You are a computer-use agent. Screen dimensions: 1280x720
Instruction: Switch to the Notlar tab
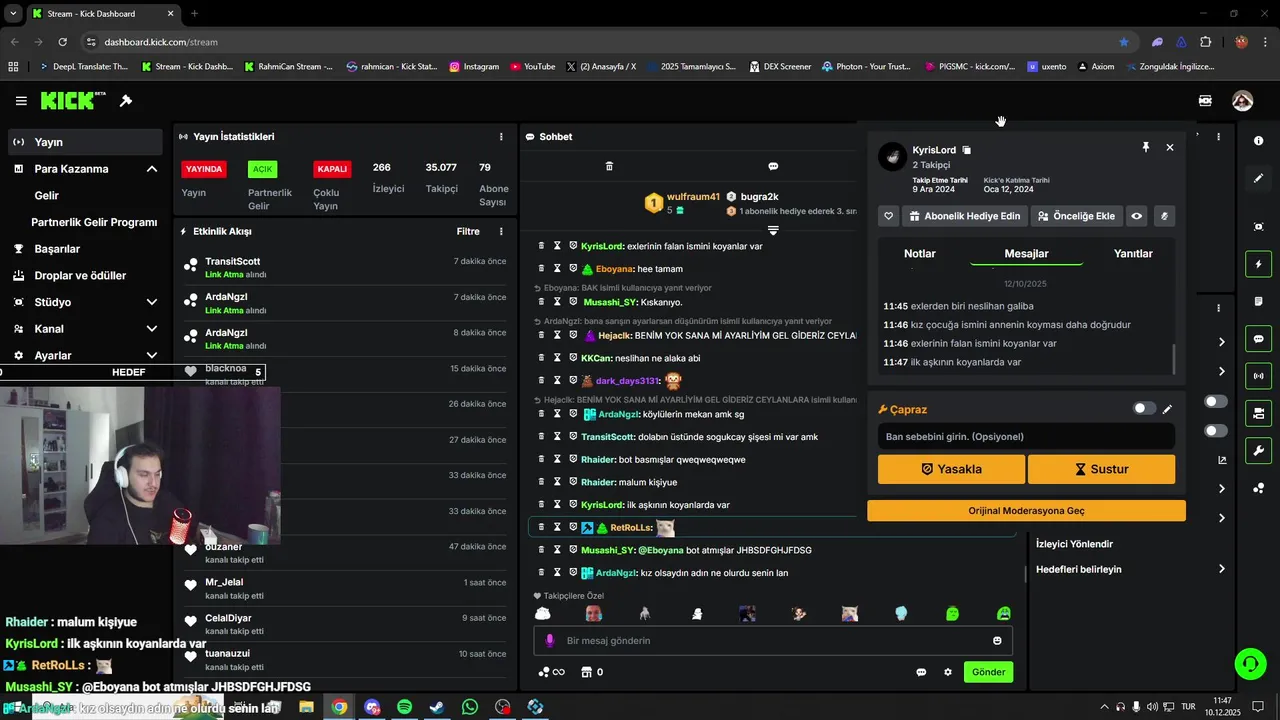tap(919, 254)
